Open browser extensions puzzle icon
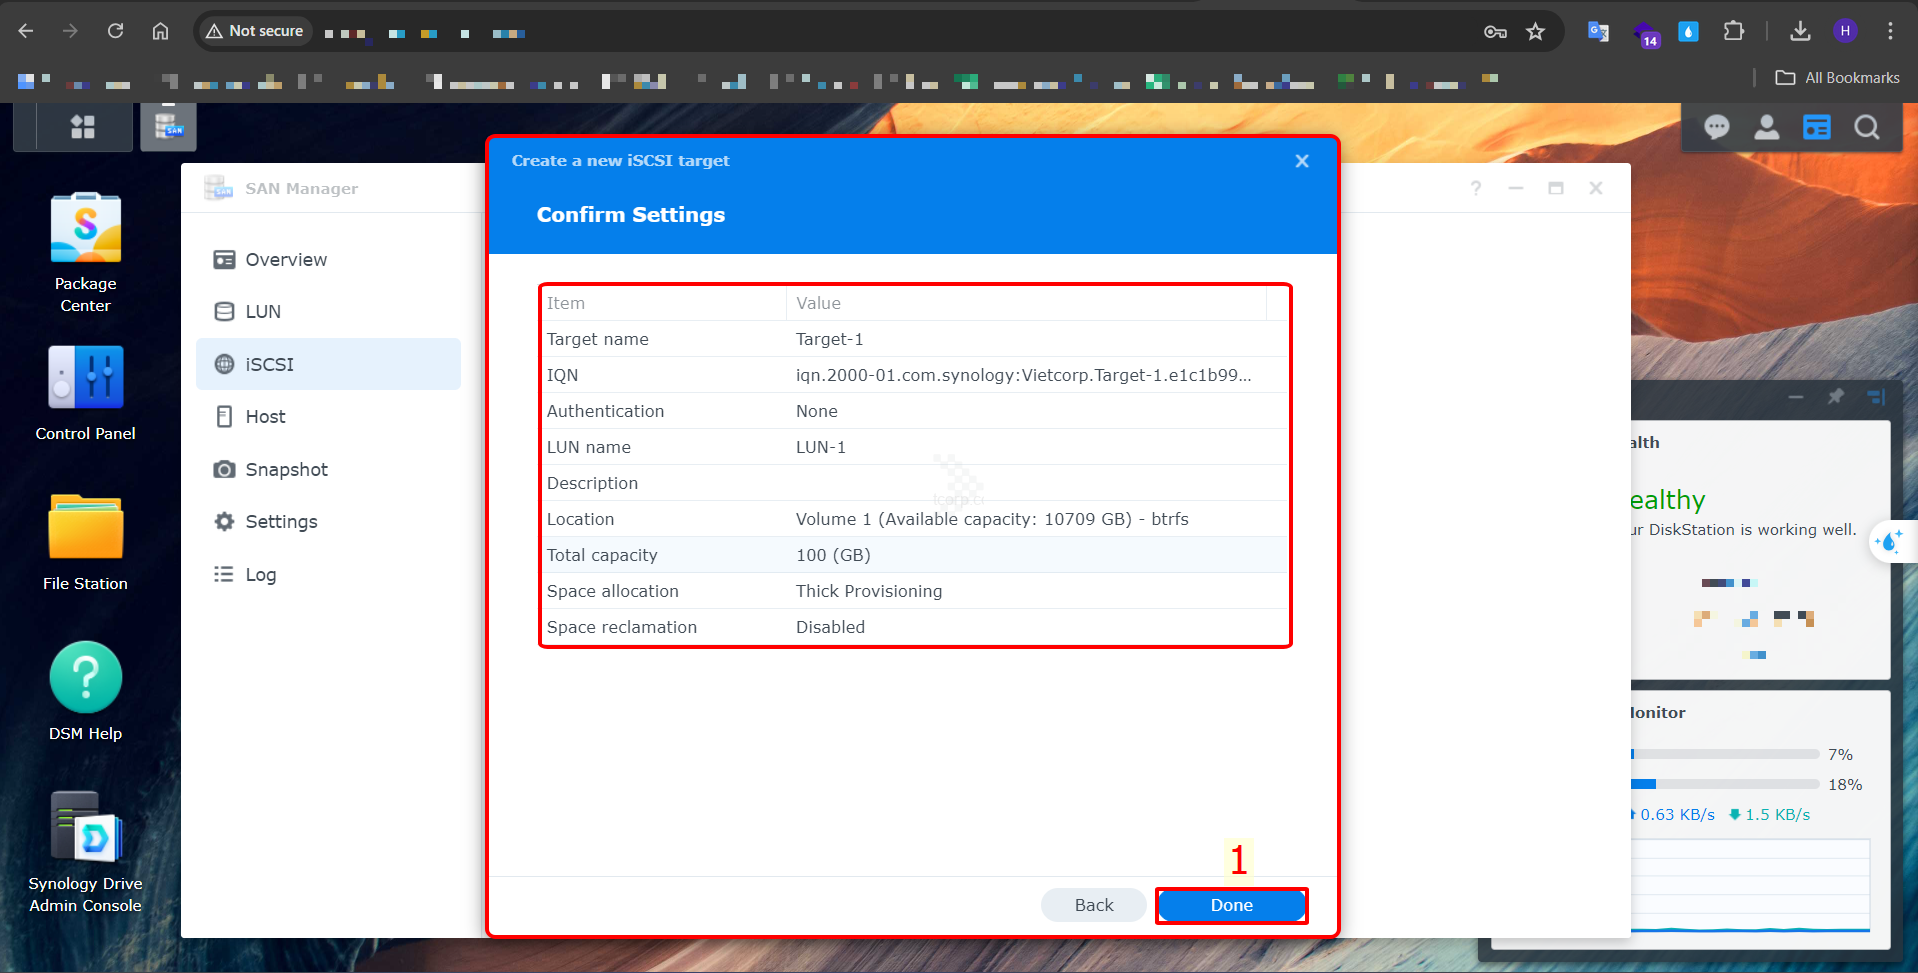Image resolution: width=1918 pixels, height=973 pixels. (1733, 32)
